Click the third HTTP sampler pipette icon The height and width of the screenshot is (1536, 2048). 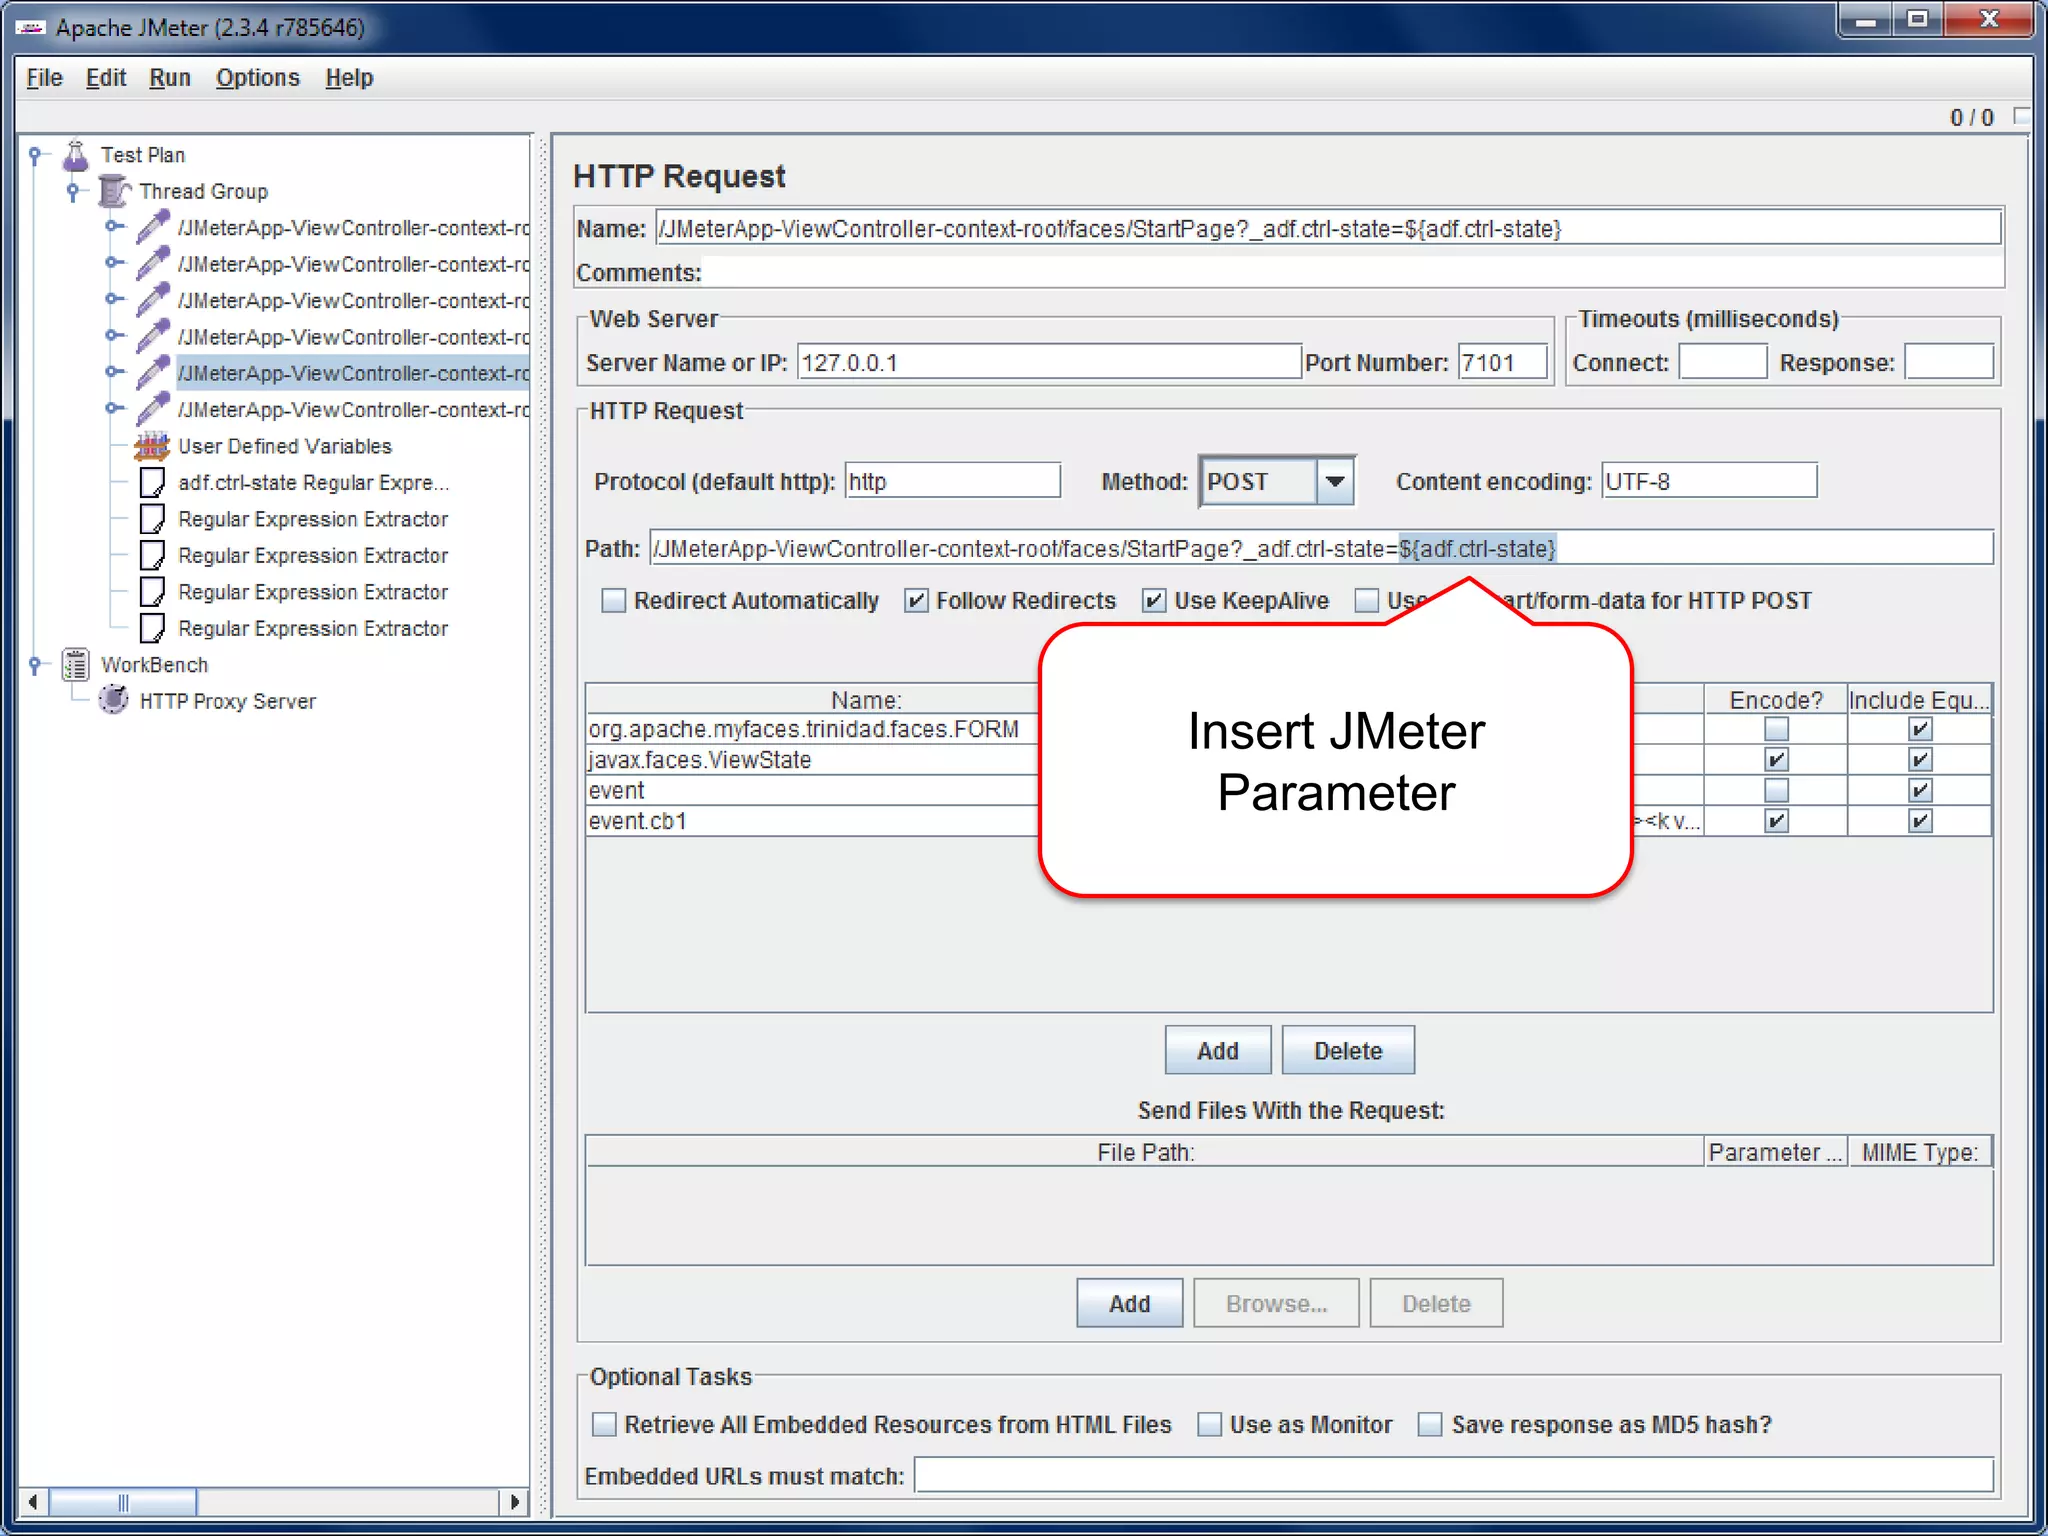coord(152,300)
